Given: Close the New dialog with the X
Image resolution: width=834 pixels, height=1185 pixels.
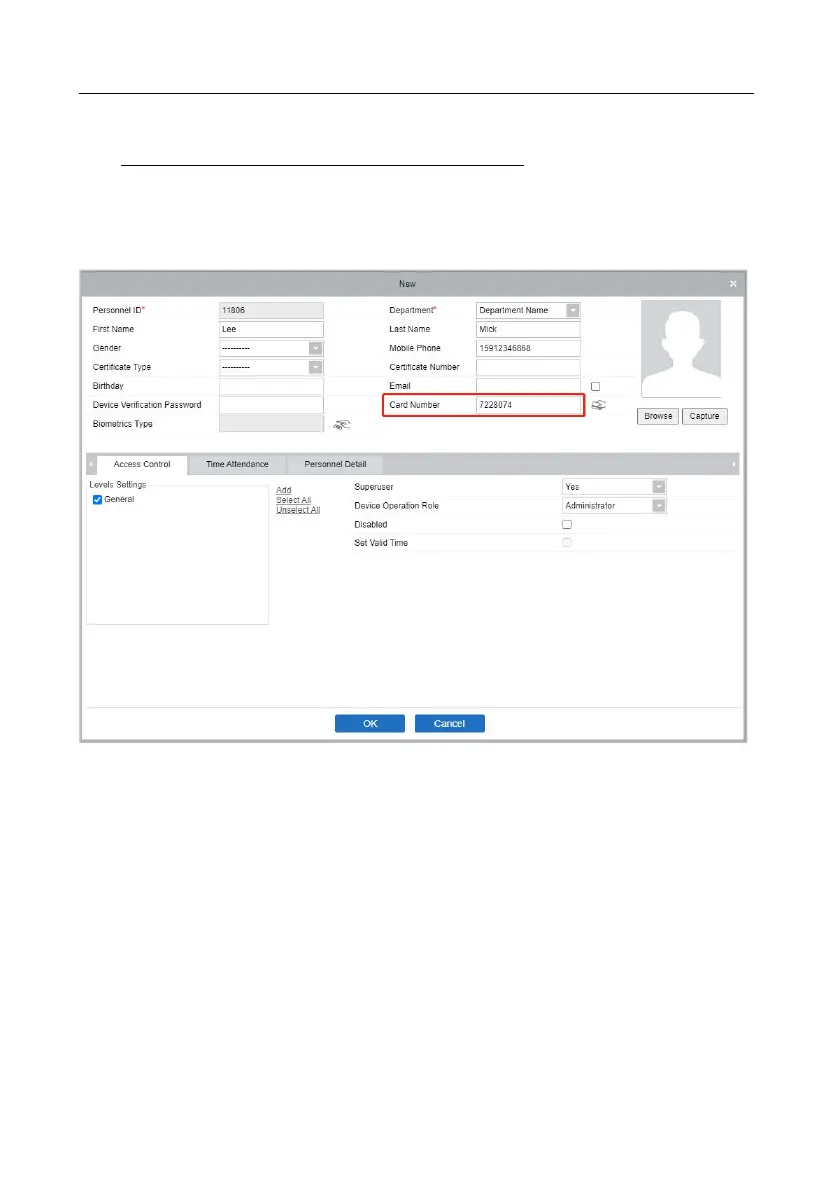Looking at the screenshot, I should 733,284.
